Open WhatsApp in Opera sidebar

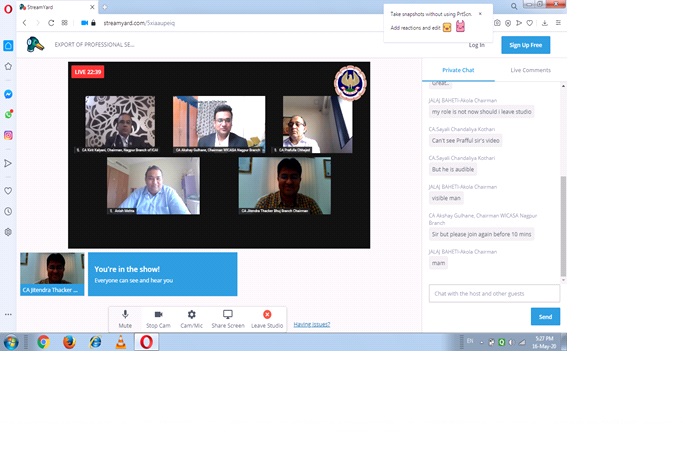point(8,114)
